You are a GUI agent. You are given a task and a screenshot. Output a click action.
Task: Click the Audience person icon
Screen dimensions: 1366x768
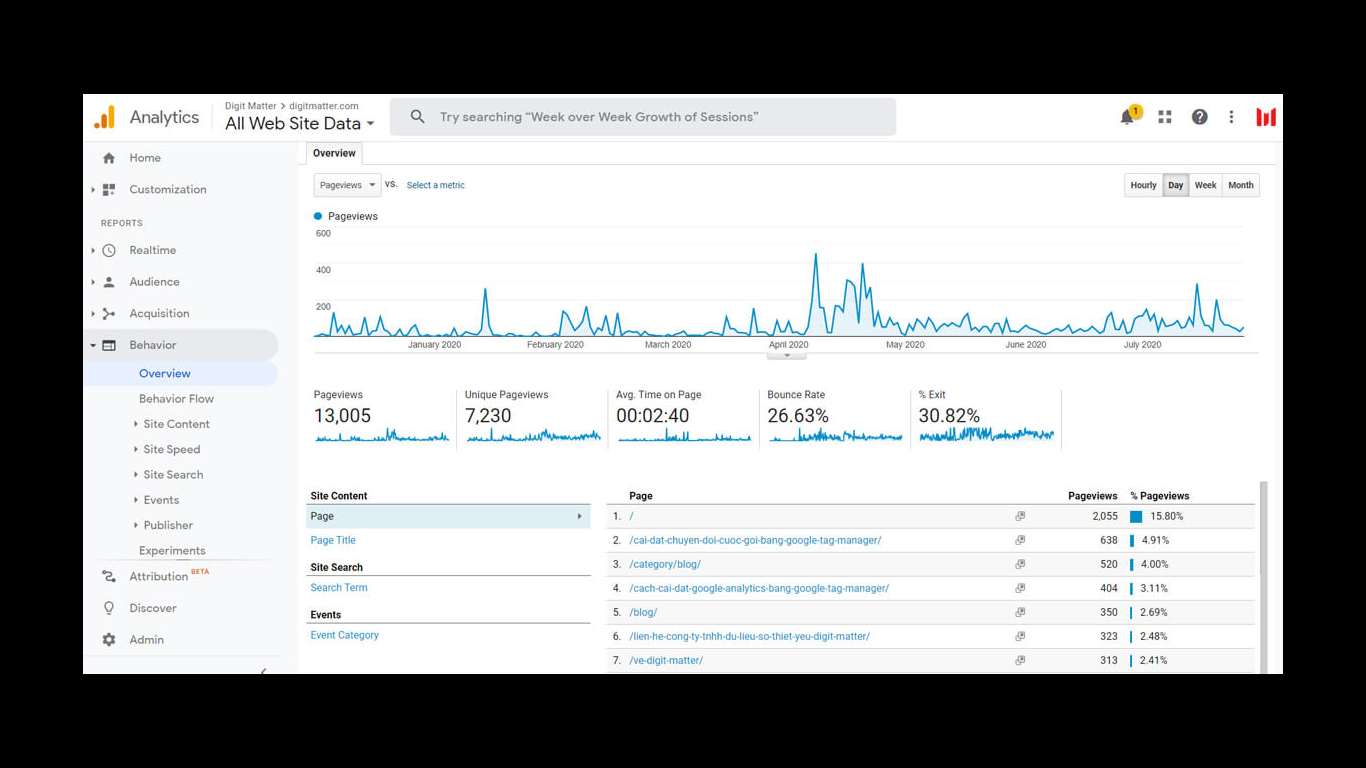click(109, 282)
